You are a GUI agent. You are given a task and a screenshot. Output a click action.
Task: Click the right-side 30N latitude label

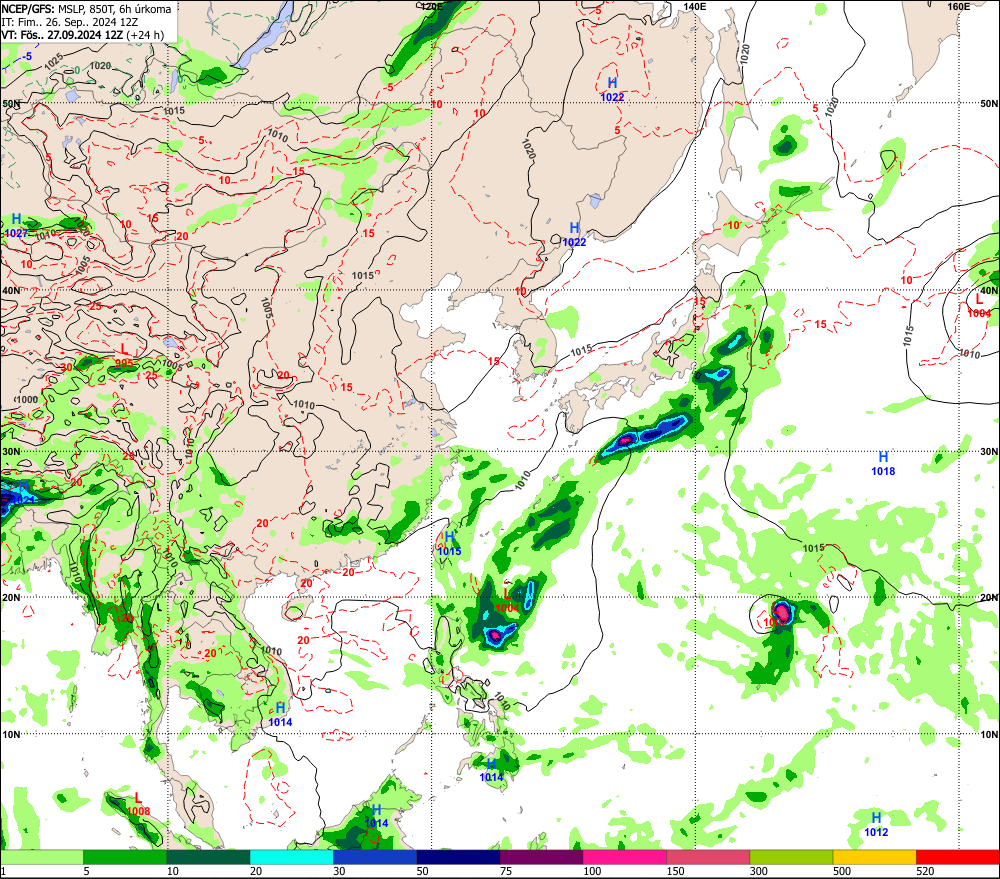[x=989, y=451]
